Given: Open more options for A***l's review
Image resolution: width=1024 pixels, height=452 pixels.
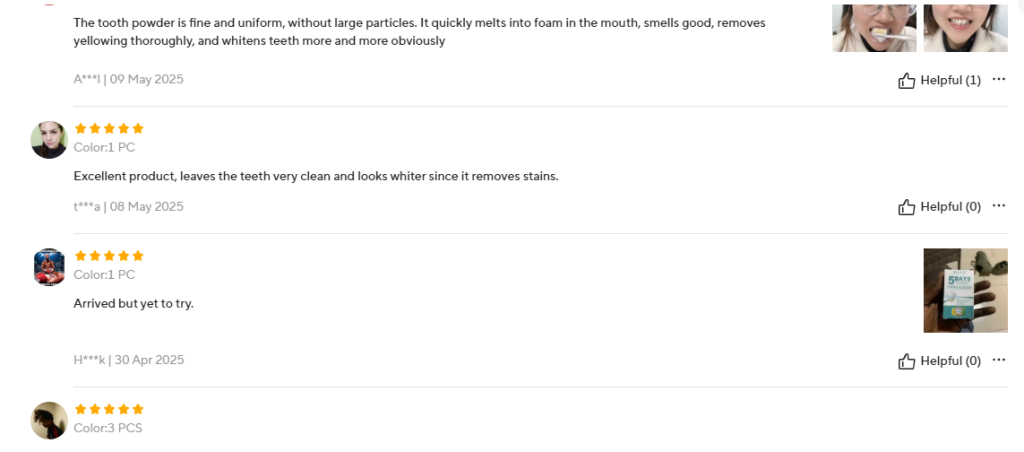Looking at the screenshot, I should click(998, 80).
